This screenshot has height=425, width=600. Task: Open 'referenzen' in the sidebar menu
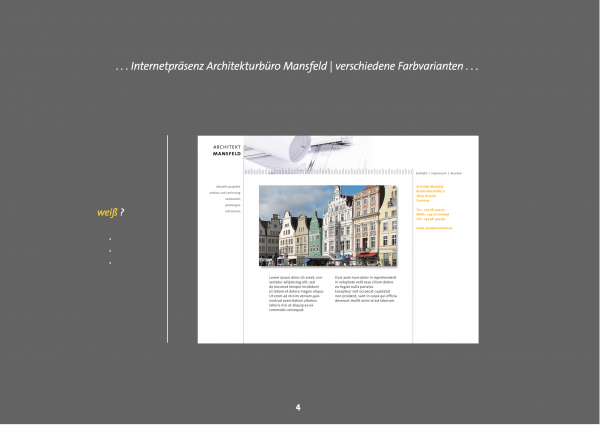pos(232,211)
